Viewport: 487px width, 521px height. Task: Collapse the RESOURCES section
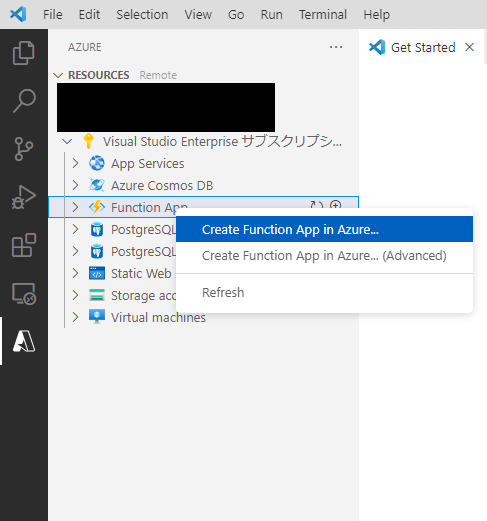(x=58, y=75)
